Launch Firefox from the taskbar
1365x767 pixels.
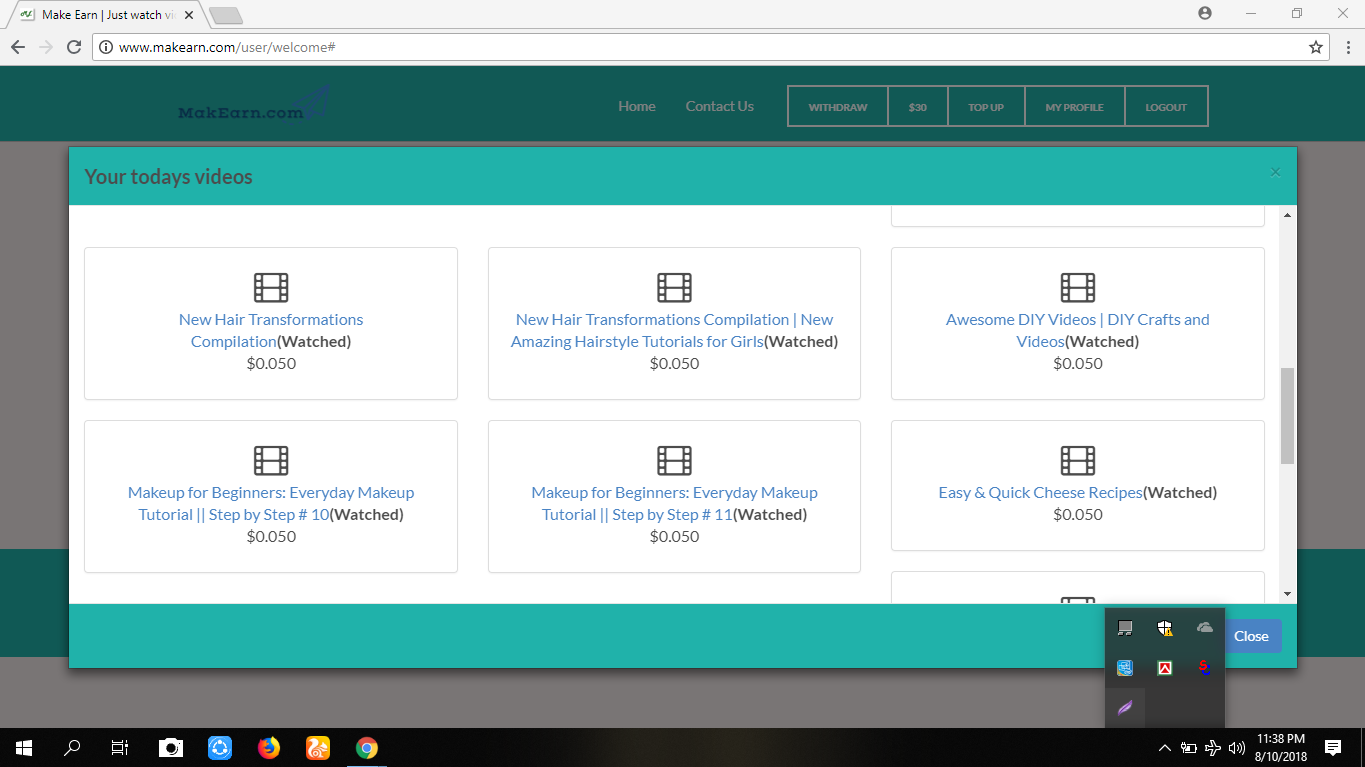(269, 747)
